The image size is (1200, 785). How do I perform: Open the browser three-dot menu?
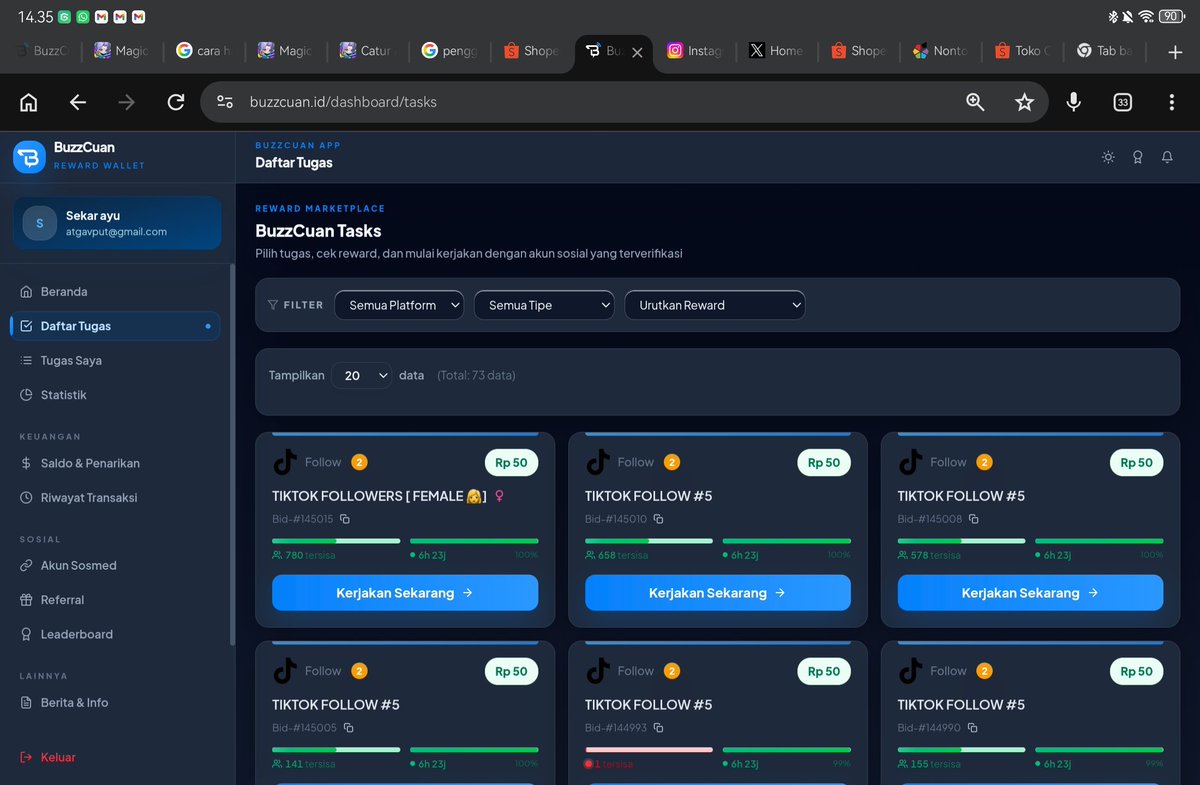(x=1172, y=102)
